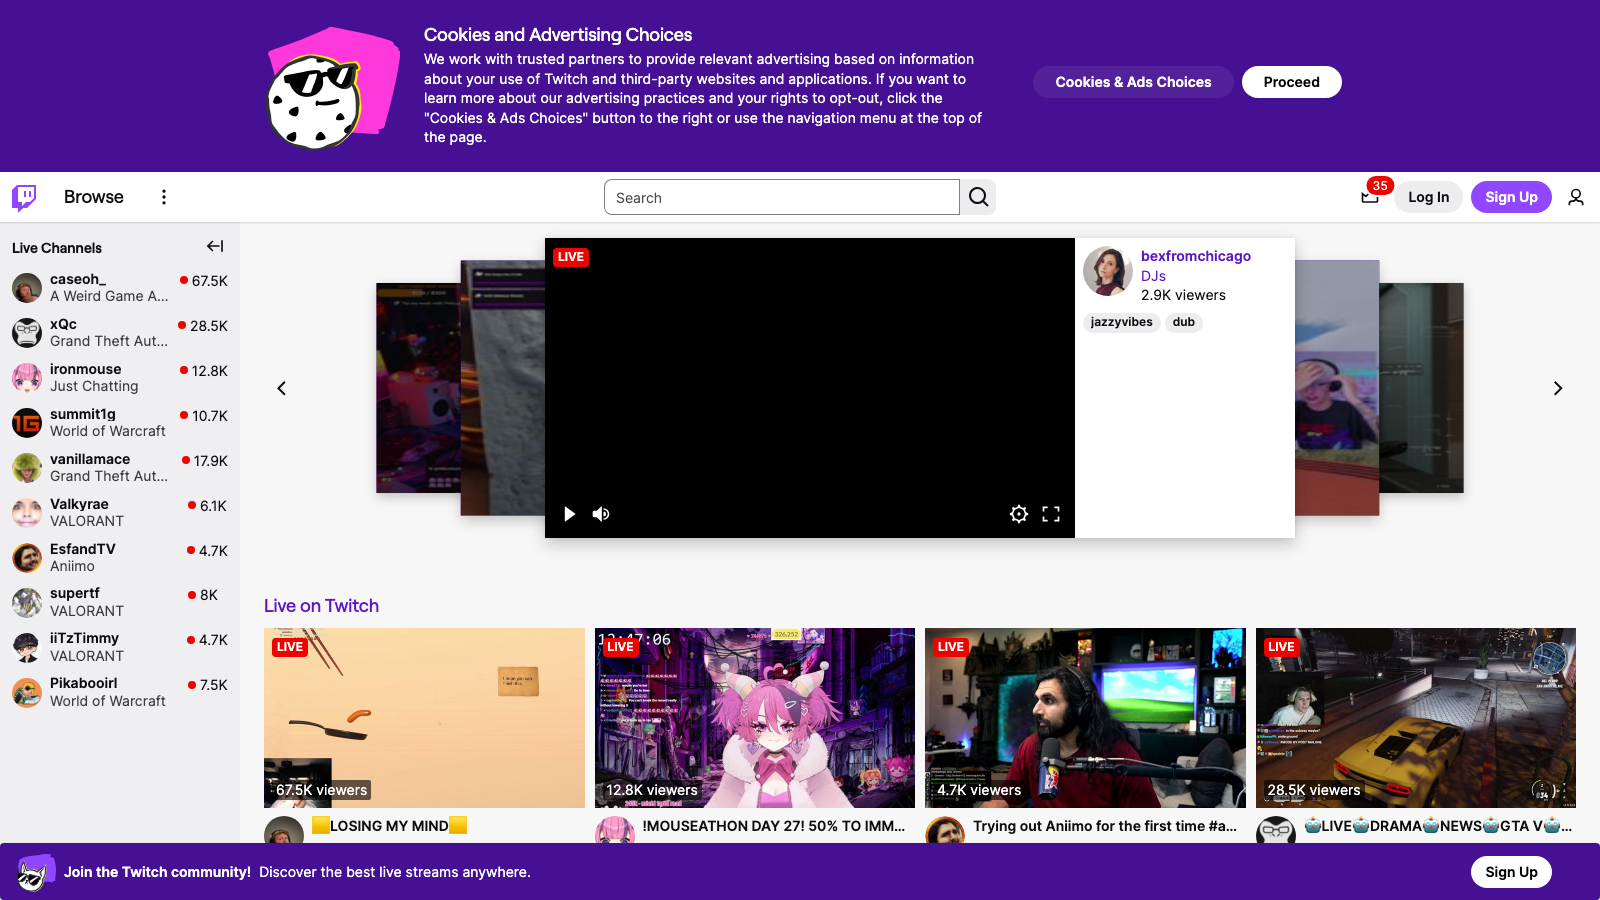Open featured player settings gear
The image size is (1600, 900).
click(1019, 514)
